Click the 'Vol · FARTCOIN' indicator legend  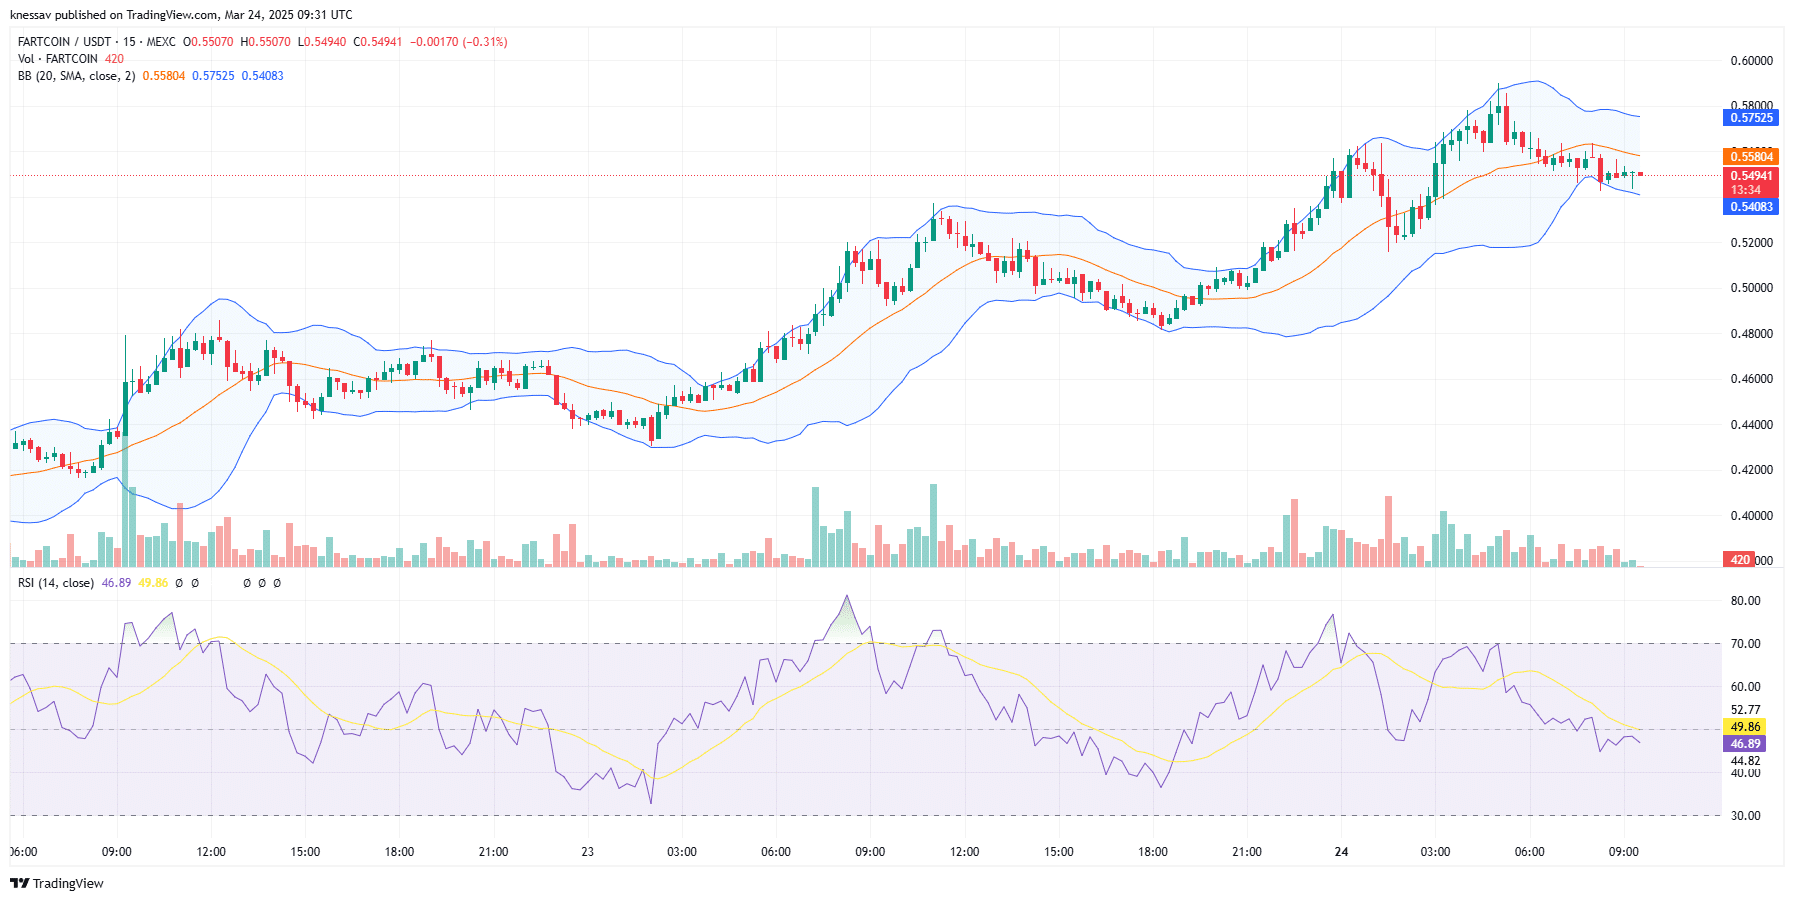click(58, 59)
